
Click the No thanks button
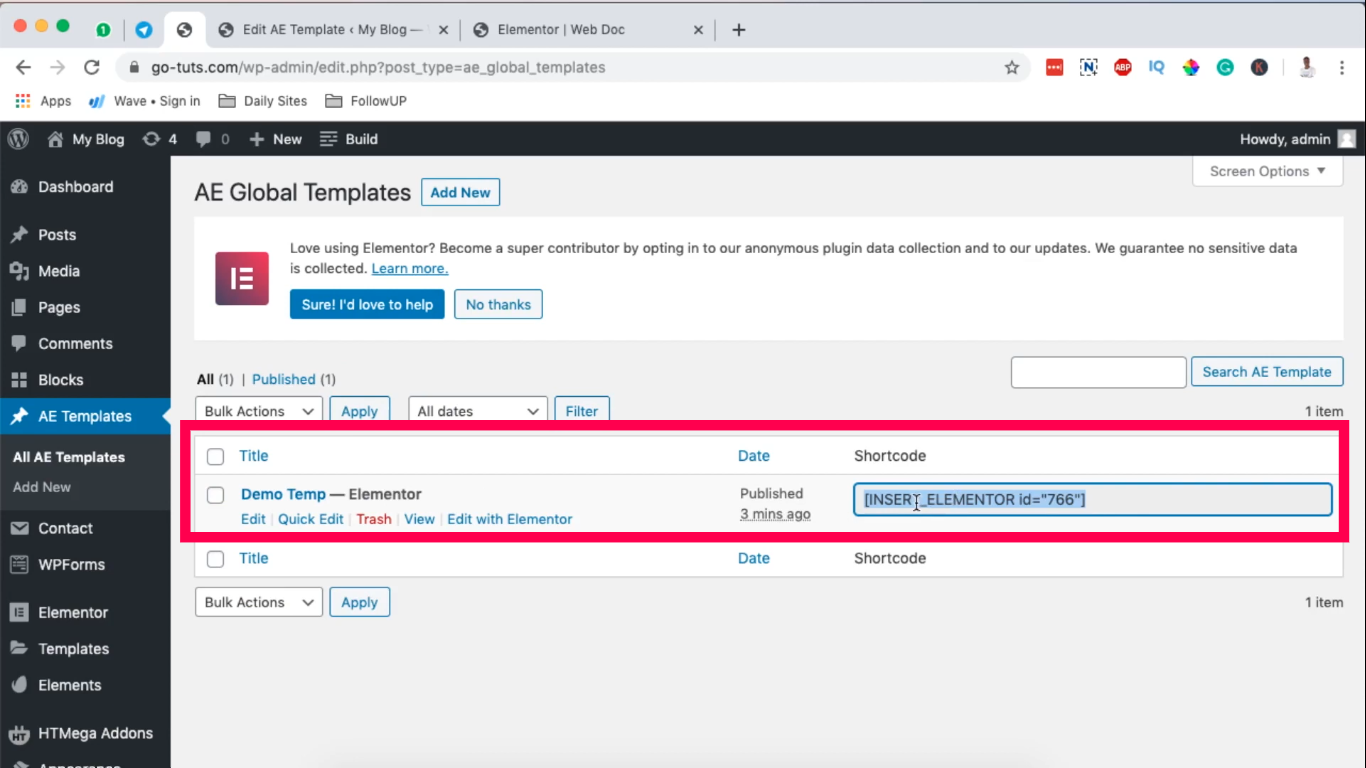[x=498, y=304]
